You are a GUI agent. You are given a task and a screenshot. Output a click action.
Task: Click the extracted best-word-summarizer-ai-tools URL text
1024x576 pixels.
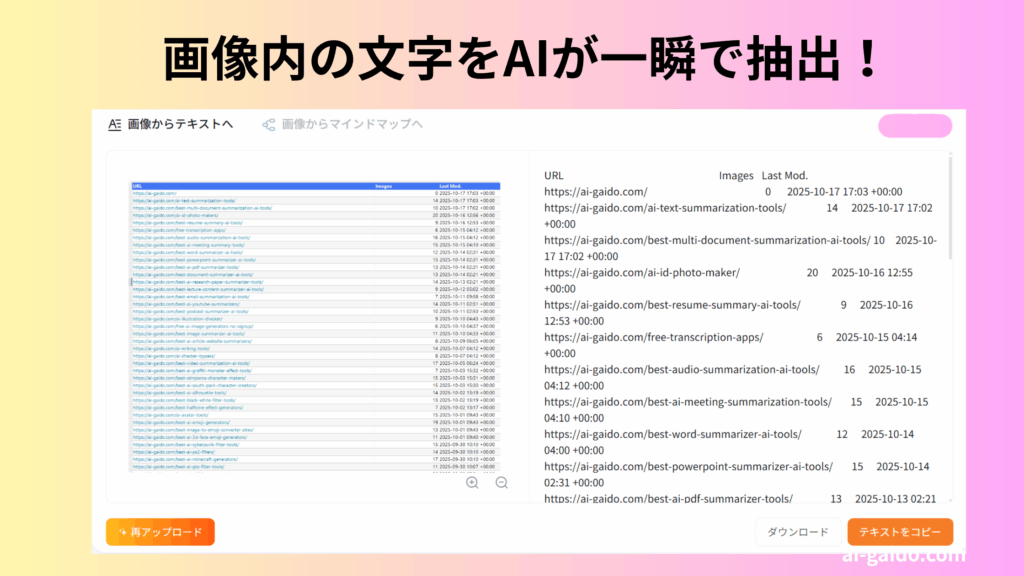(673, 434)
